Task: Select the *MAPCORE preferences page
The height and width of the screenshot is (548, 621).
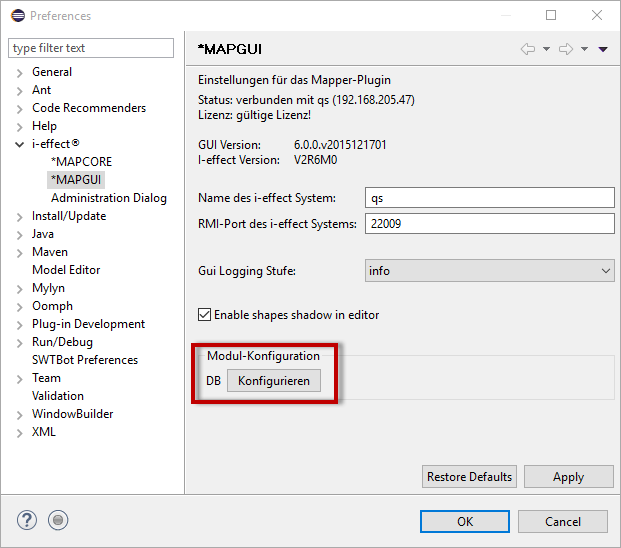Action: point(81,162)
